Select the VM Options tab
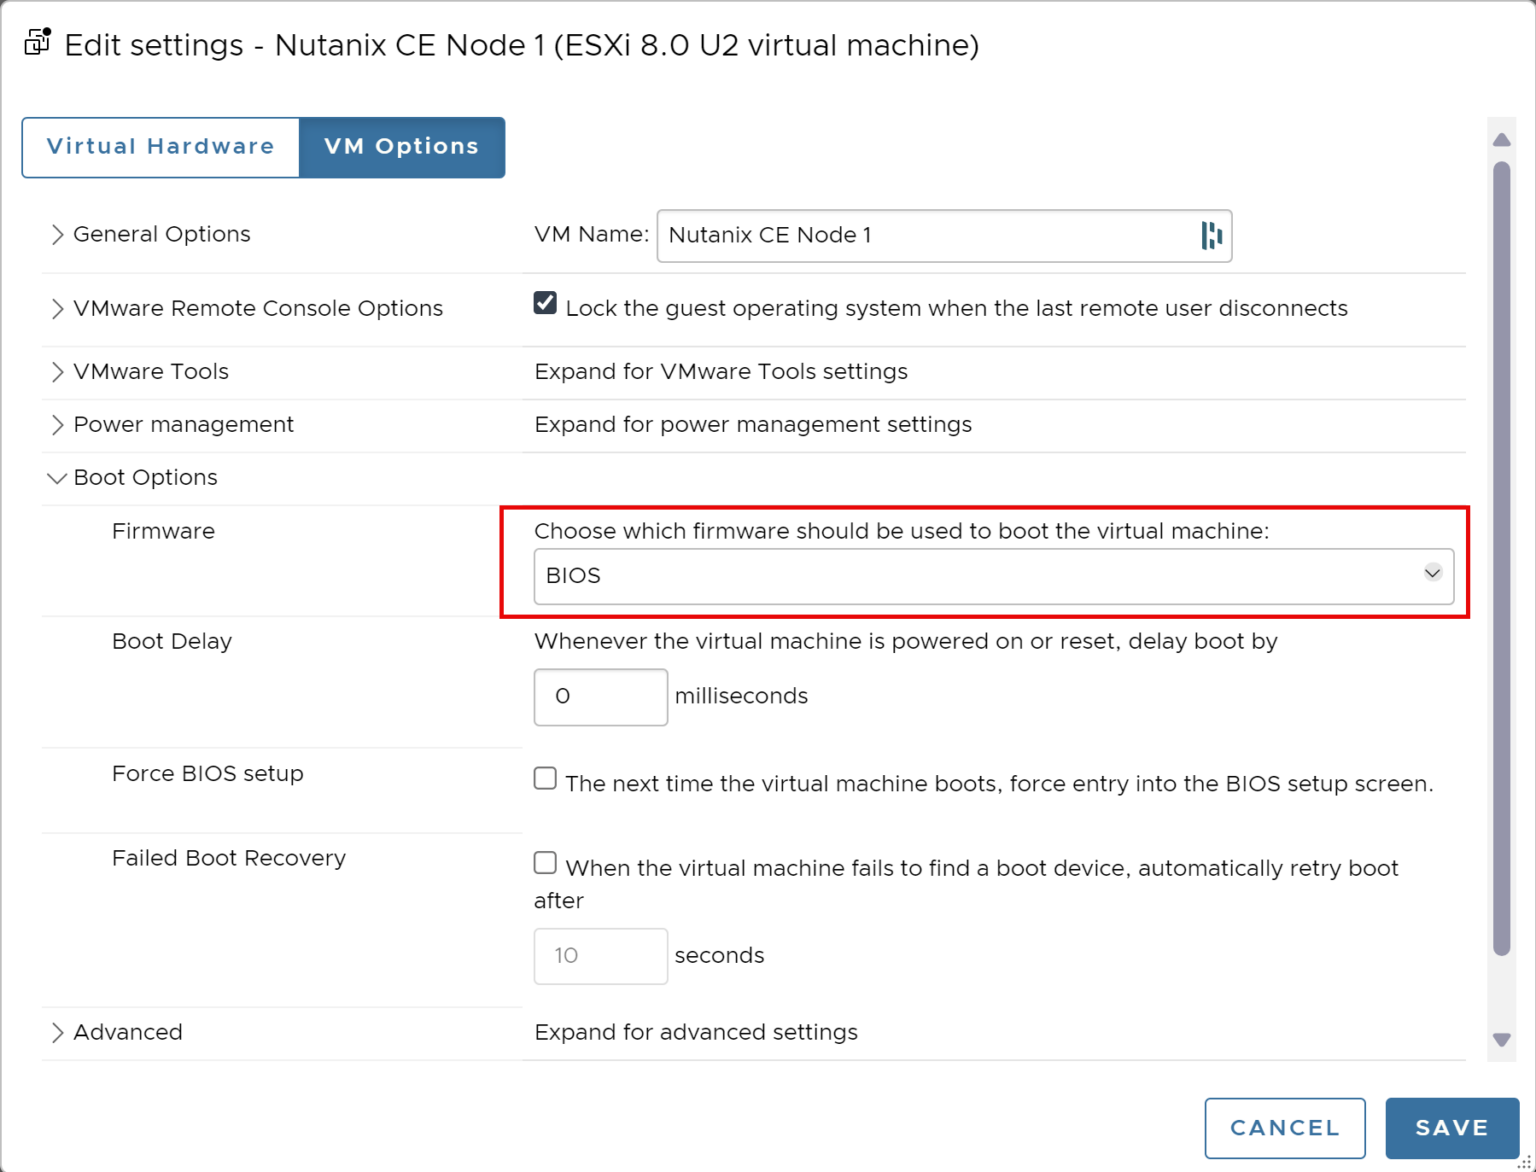The width and height of the screenshot is (1536, 1172). pos(401,147)
